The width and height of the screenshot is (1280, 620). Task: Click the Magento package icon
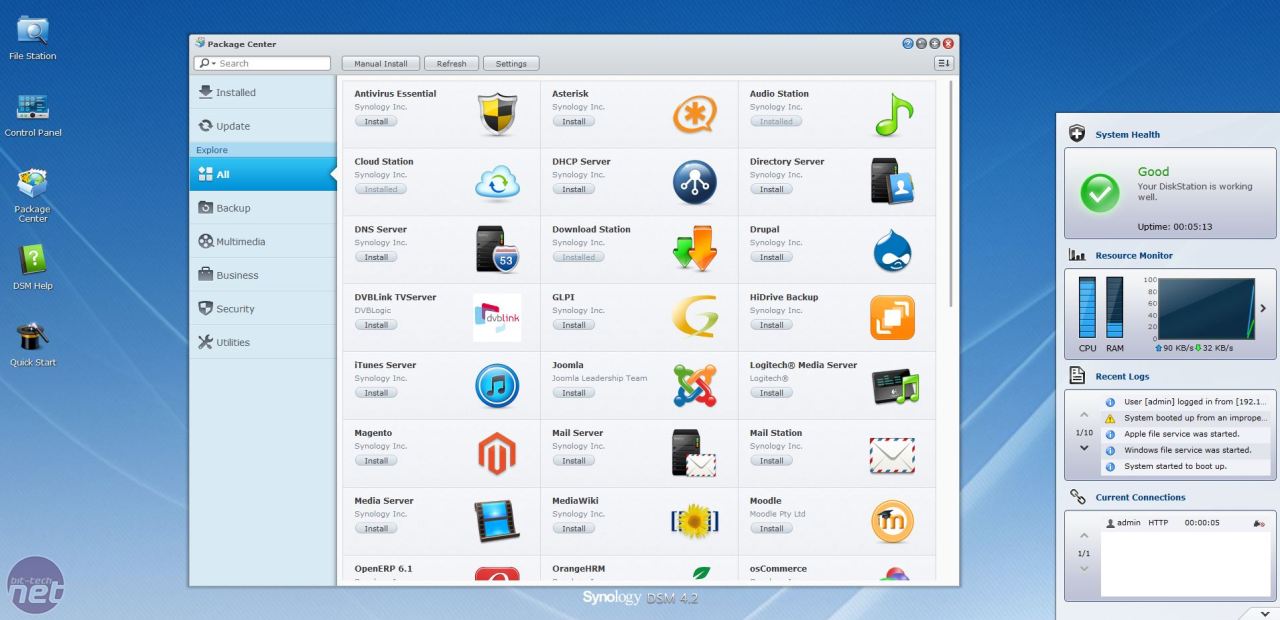pyautogui.click(x=497, y=454)
